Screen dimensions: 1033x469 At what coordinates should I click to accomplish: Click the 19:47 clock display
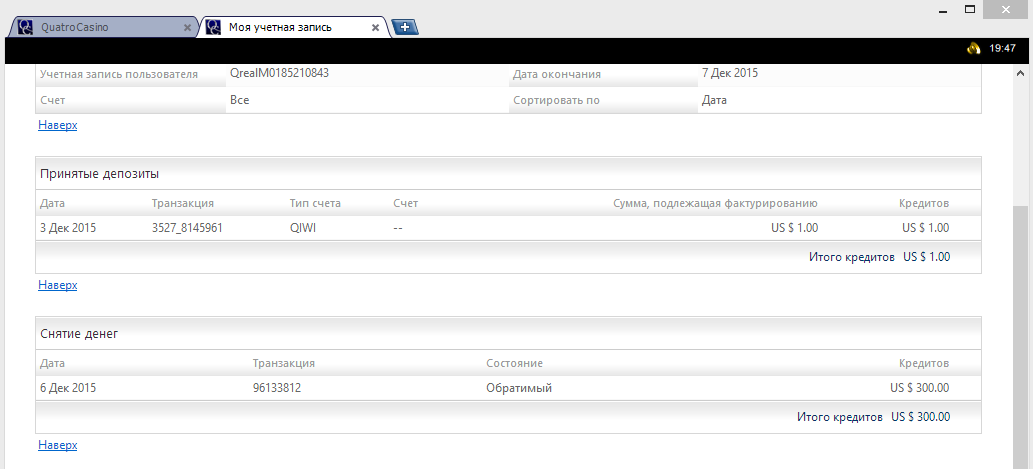[1002, 48]
